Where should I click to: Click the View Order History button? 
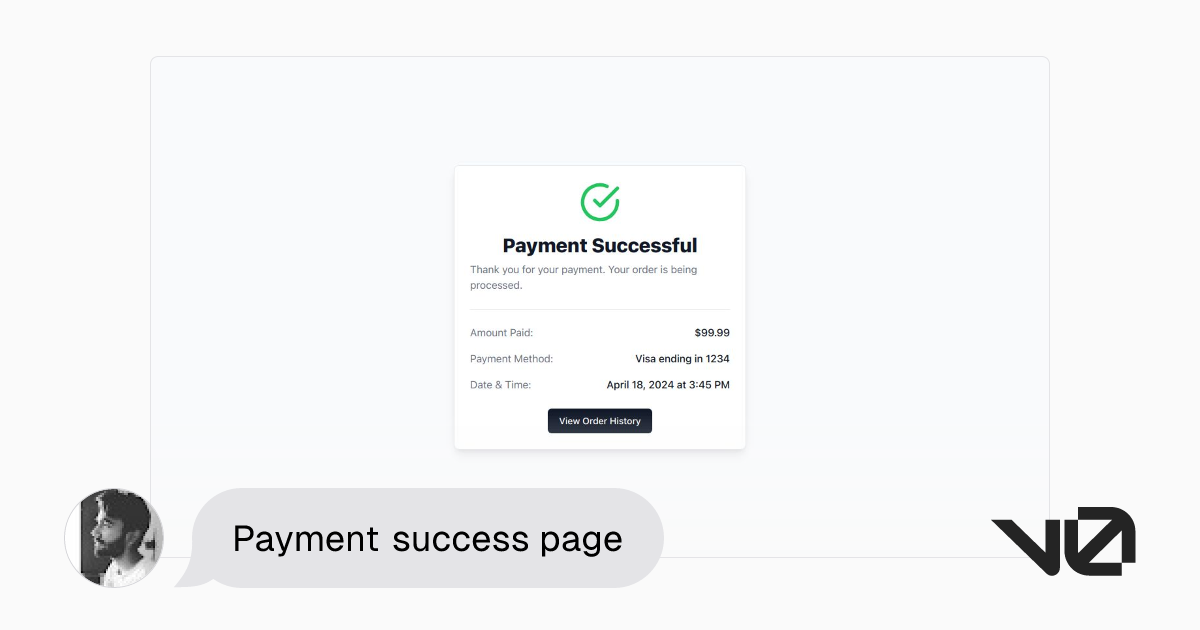[x=599, y=420]
